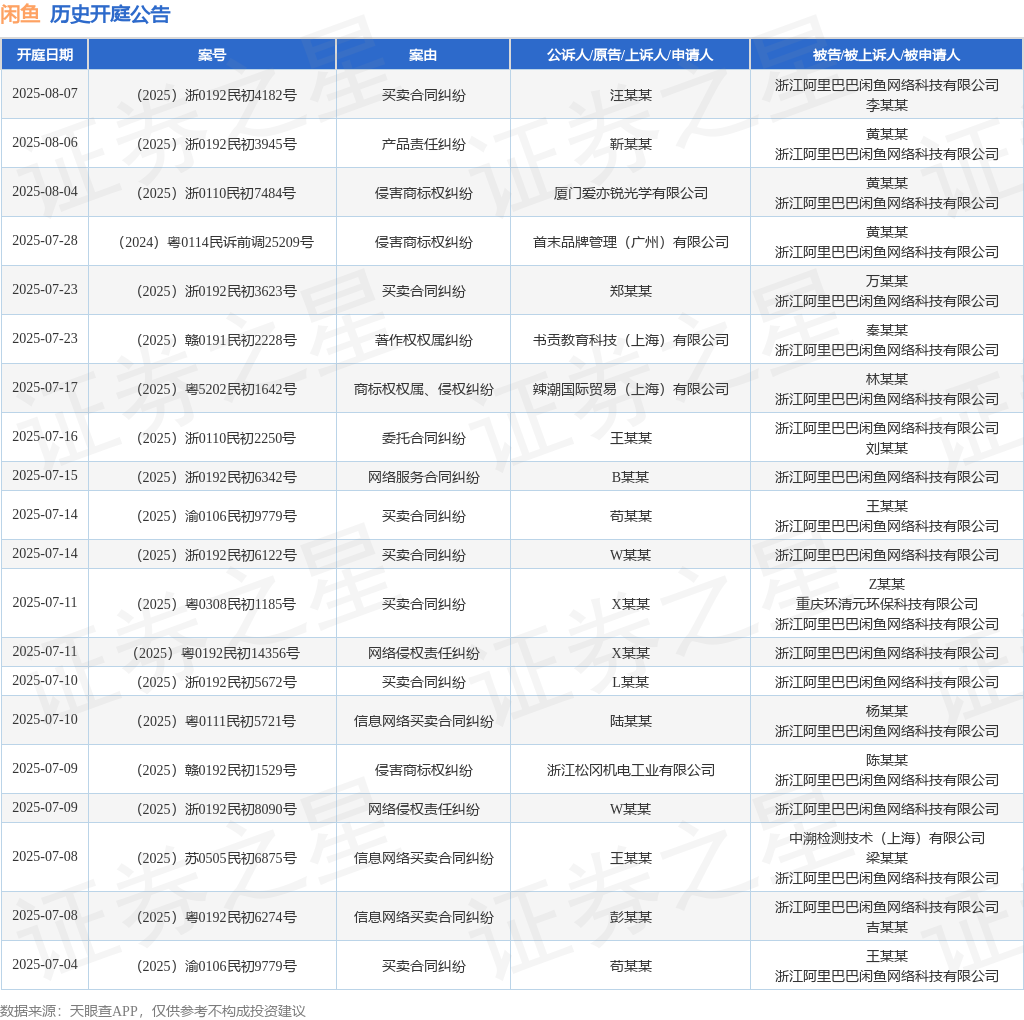This screenshot has width=1024, height=1020.
Task: Click plaintiff 首末品牌管理（广州）有限公司
Action: click(630, 242)
